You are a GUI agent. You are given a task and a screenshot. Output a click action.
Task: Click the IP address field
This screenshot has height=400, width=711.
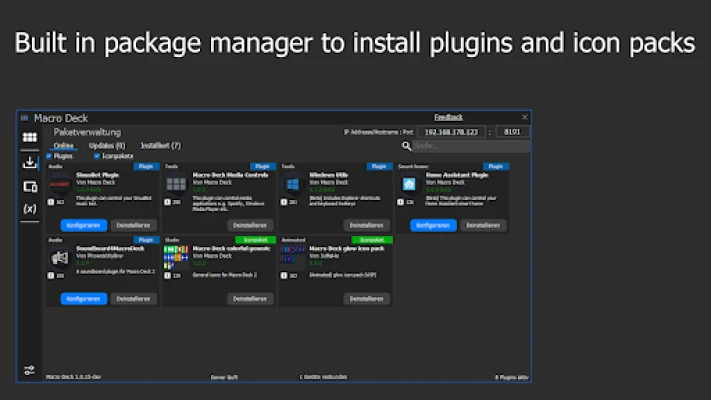(x=451, y=132)
